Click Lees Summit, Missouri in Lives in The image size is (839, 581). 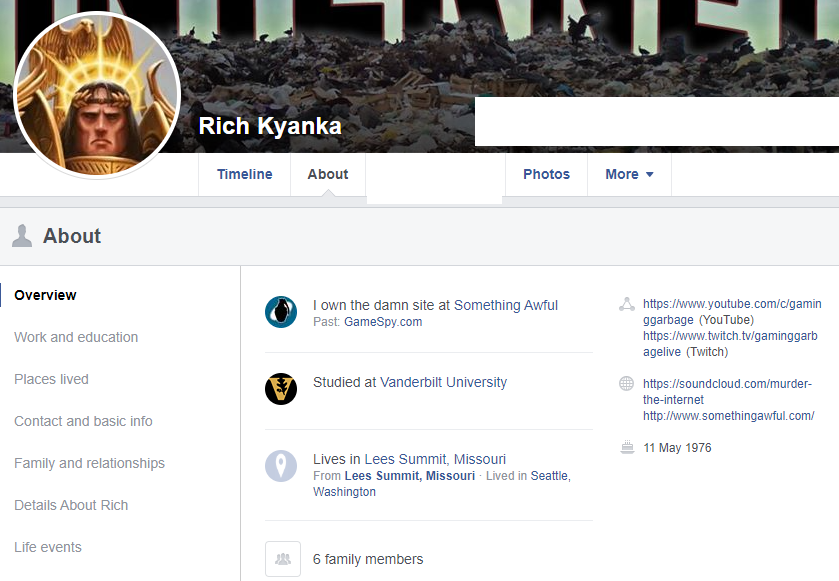(435, 460)
